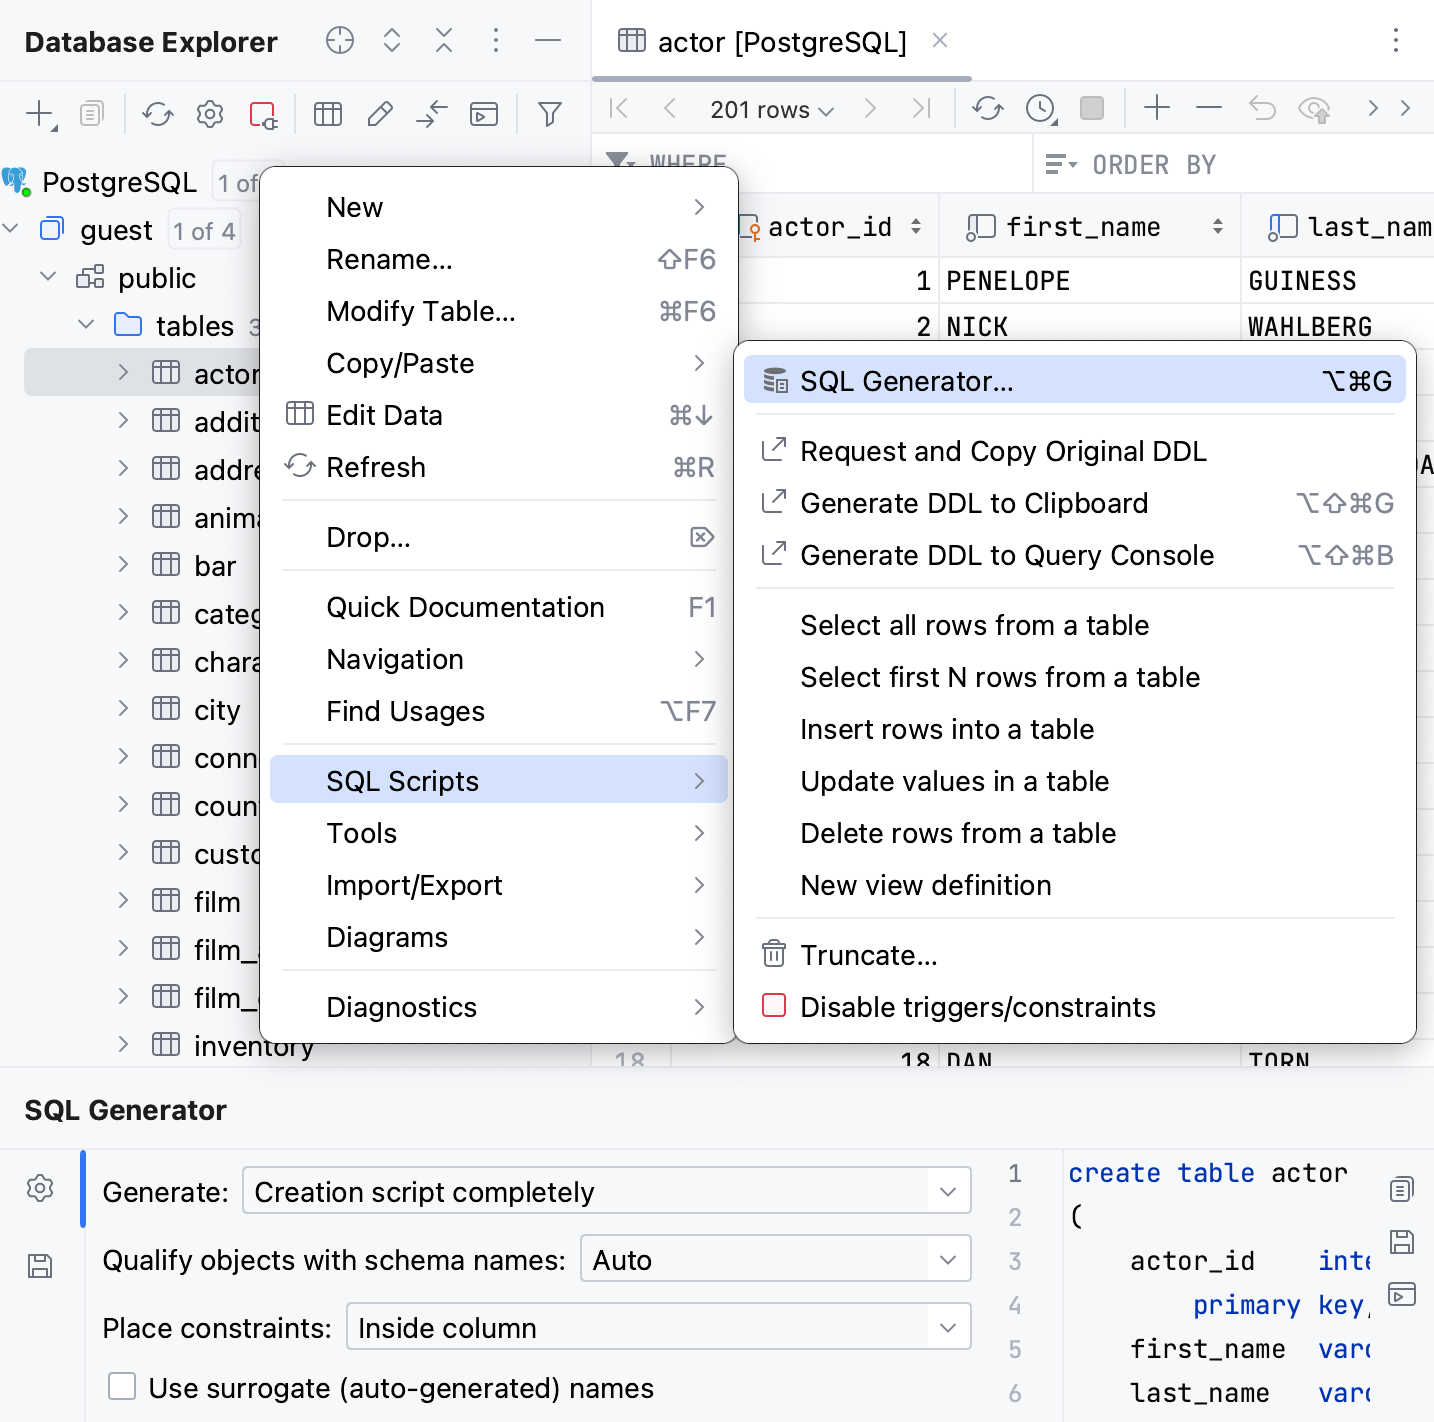Click Generate DDL to Query Console

click(1006, 555)
